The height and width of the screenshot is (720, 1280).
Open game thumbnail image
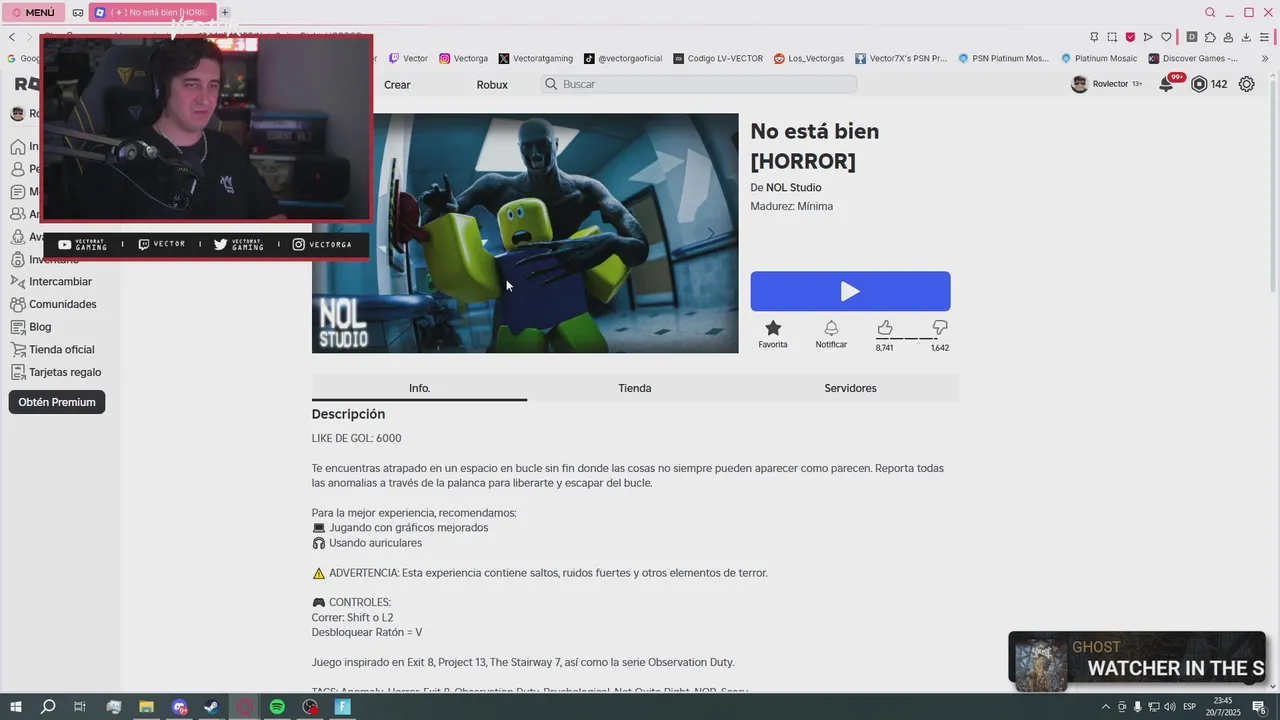pos(525,233)
